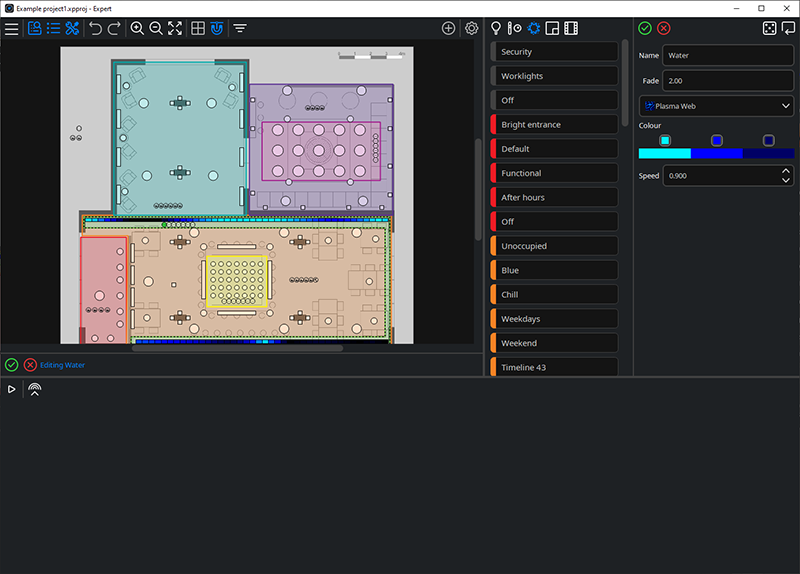Decrease Speed with the down arrow
The height and width of the screenshot is (574, 800).
[786, 181]
